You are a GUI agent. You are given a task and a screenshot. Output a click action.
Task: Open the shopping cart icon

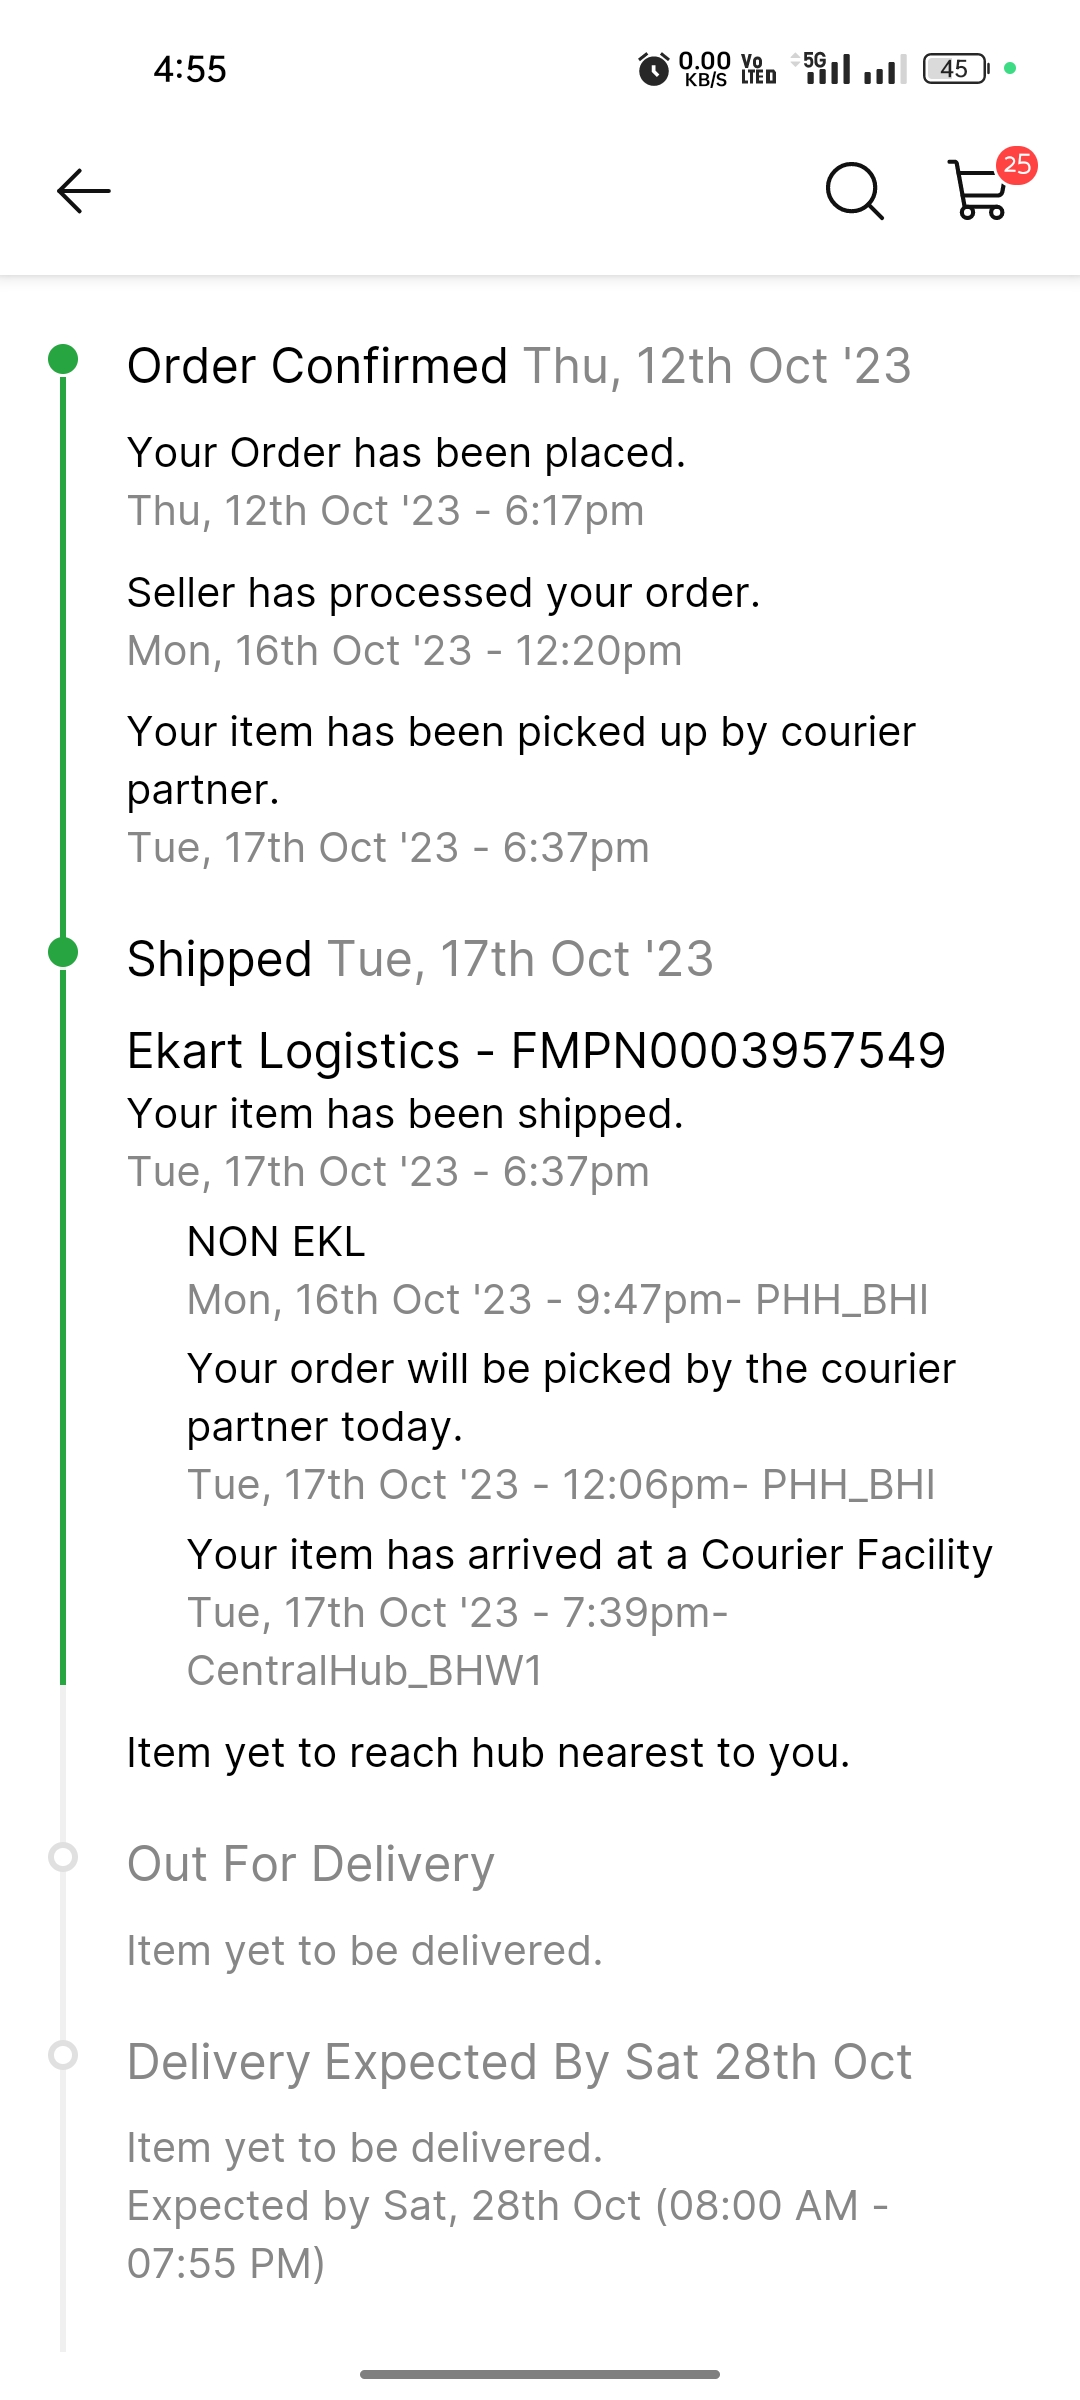[978, 191]
